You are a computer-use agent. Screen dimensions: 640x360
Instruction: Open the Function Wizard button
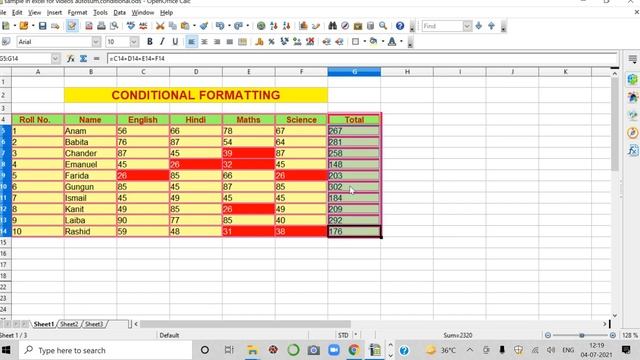(71, 59)
